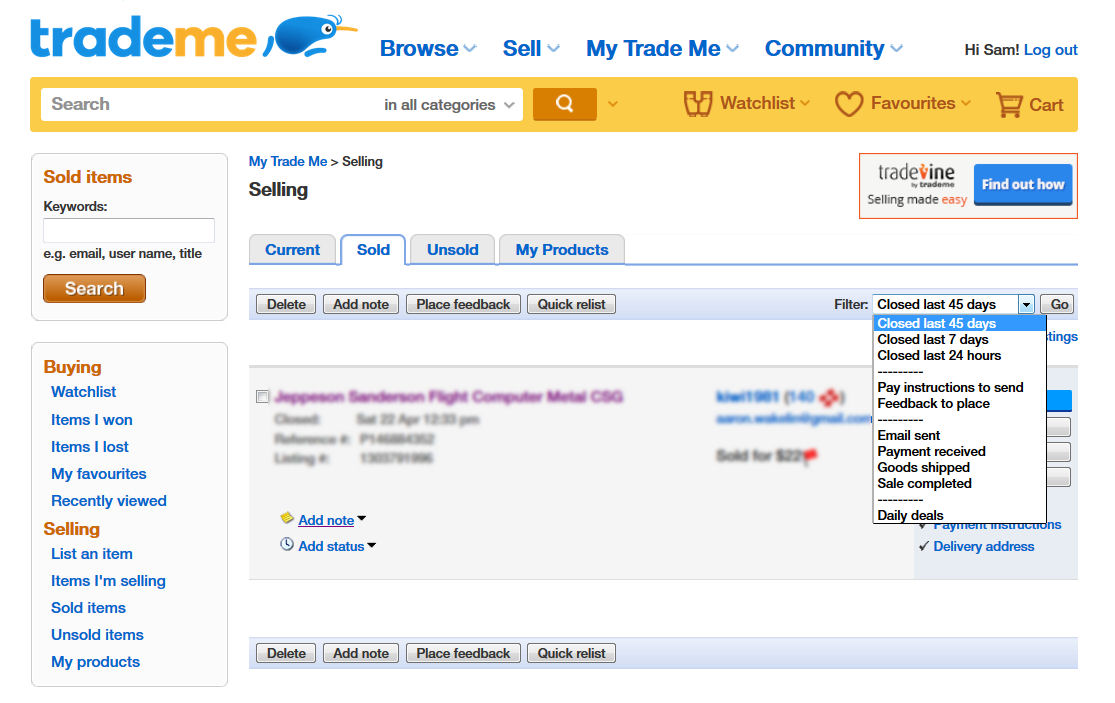1115x703 pixels.
Task: Click the Favourites heart icon
Action: coord(849,103)
